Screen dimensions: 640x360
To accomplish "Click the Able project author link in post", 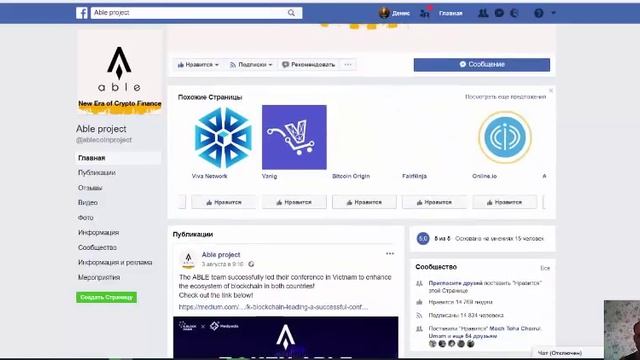I will coord(221,254).
